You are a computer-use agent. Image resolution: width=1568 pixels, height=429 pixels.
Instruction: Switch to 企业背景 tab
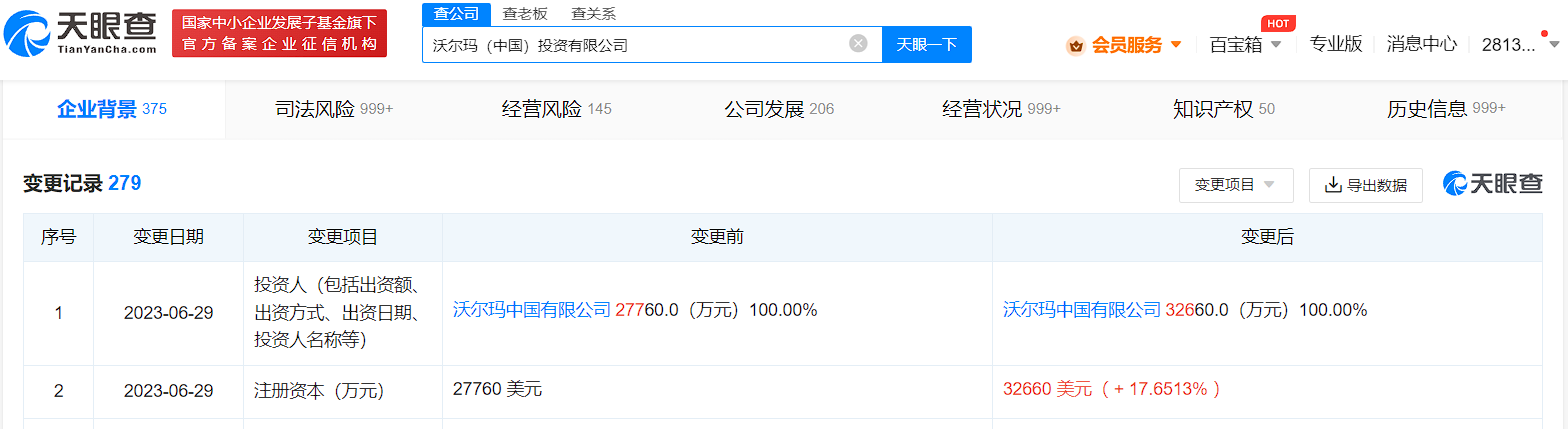113,109
